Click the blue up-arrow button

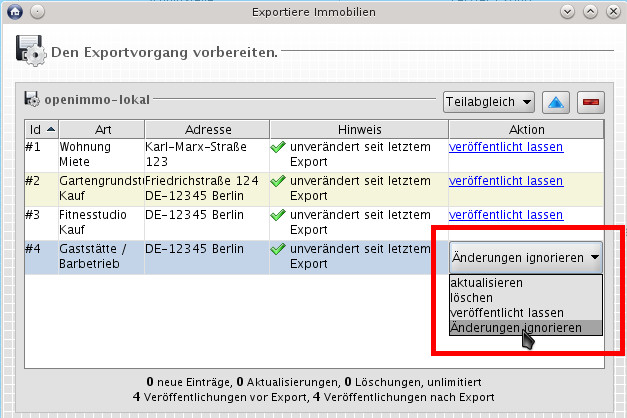[556, 102]
